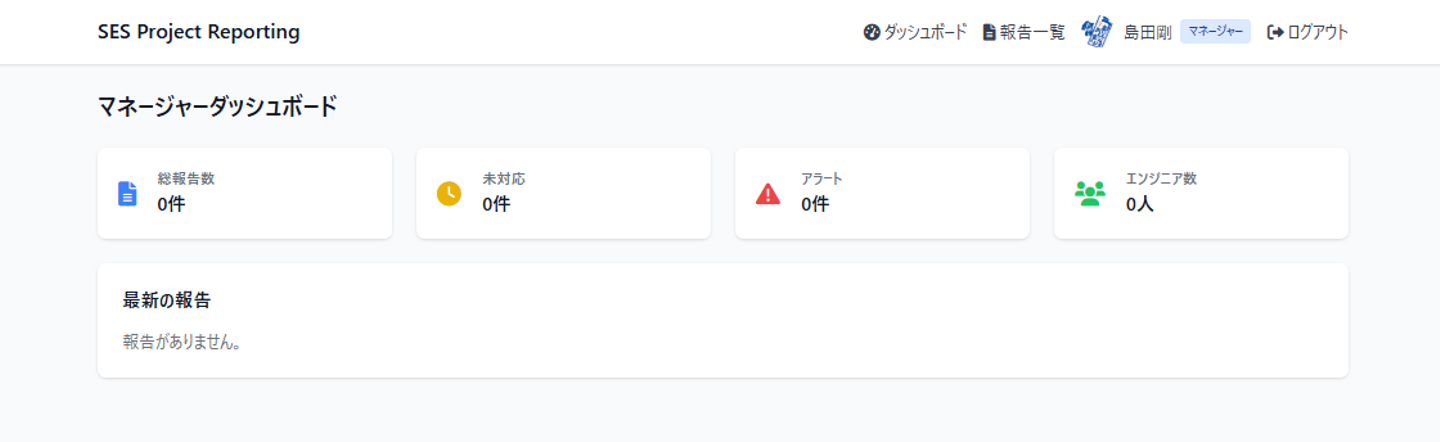Select the 総報告数 0件 count
The width and height of the screenshot is (1440, 442).
point(171,204)
